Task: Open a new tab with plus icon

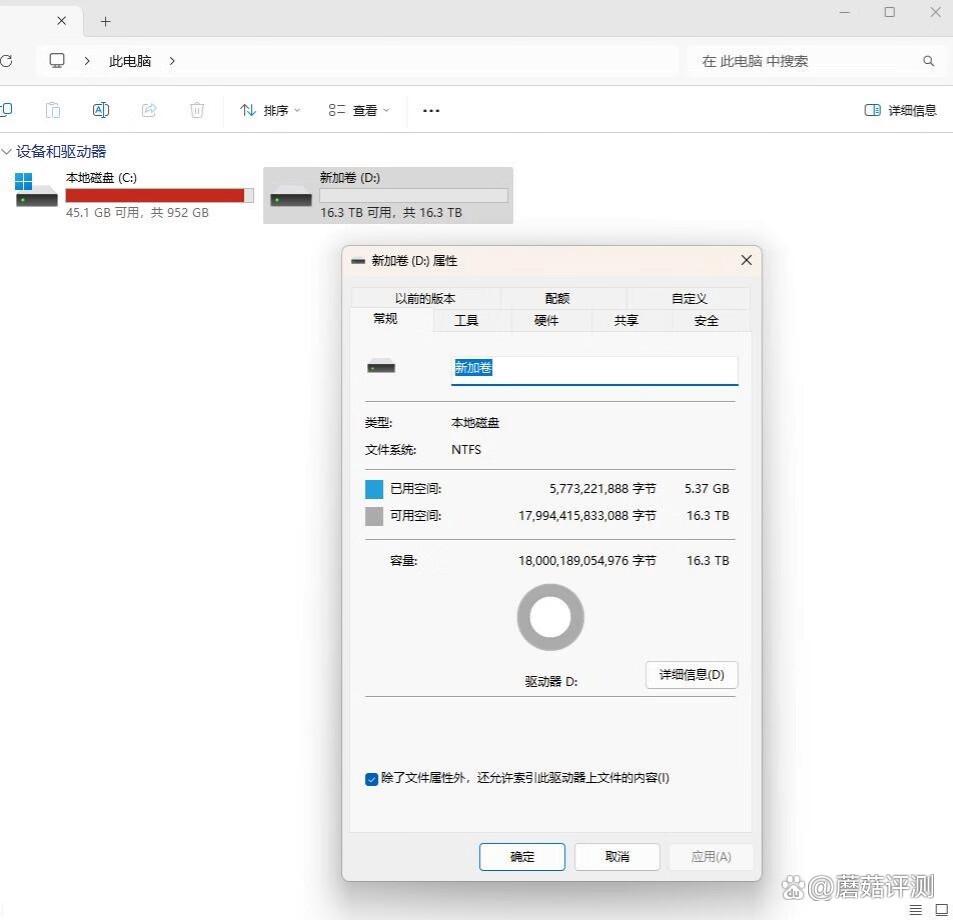Action: 106,21
